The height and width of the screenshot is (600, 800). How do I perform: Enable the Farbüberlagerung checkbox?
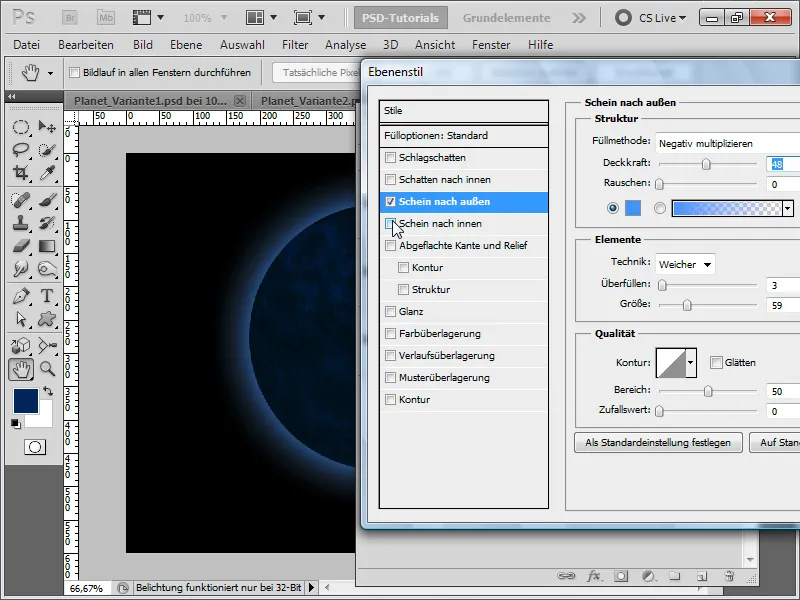390,334
